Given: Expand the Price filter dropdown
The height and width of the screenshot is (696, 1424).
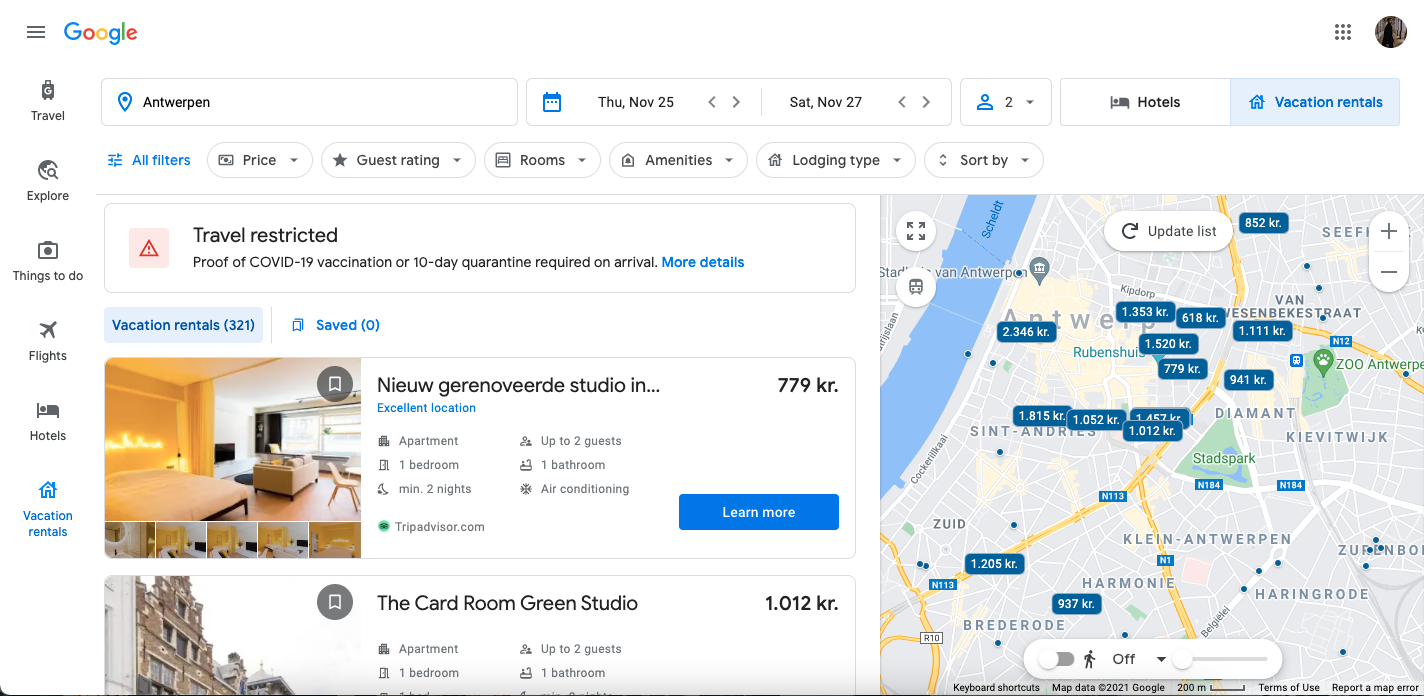Looking at the screenshot, I should click(x=260, y=160).
